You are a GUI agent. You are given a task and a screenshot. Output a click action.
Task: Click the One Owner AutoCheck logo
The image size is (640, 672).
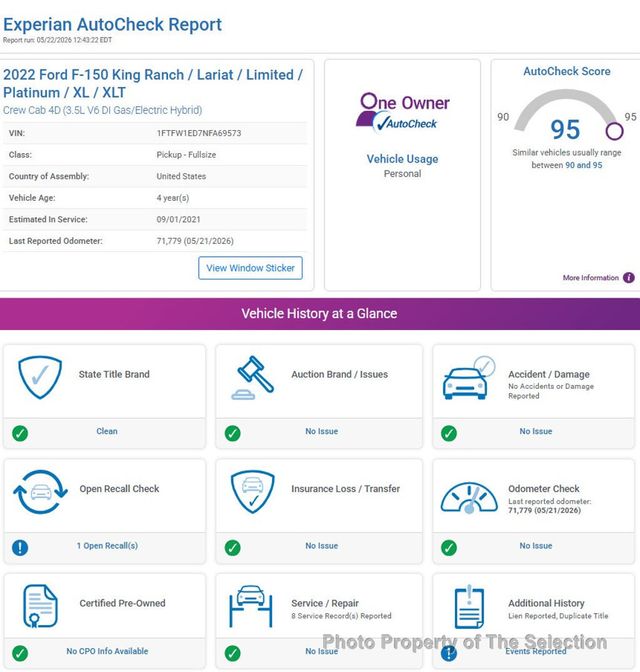pyautogui.click(x=402, y=112)
